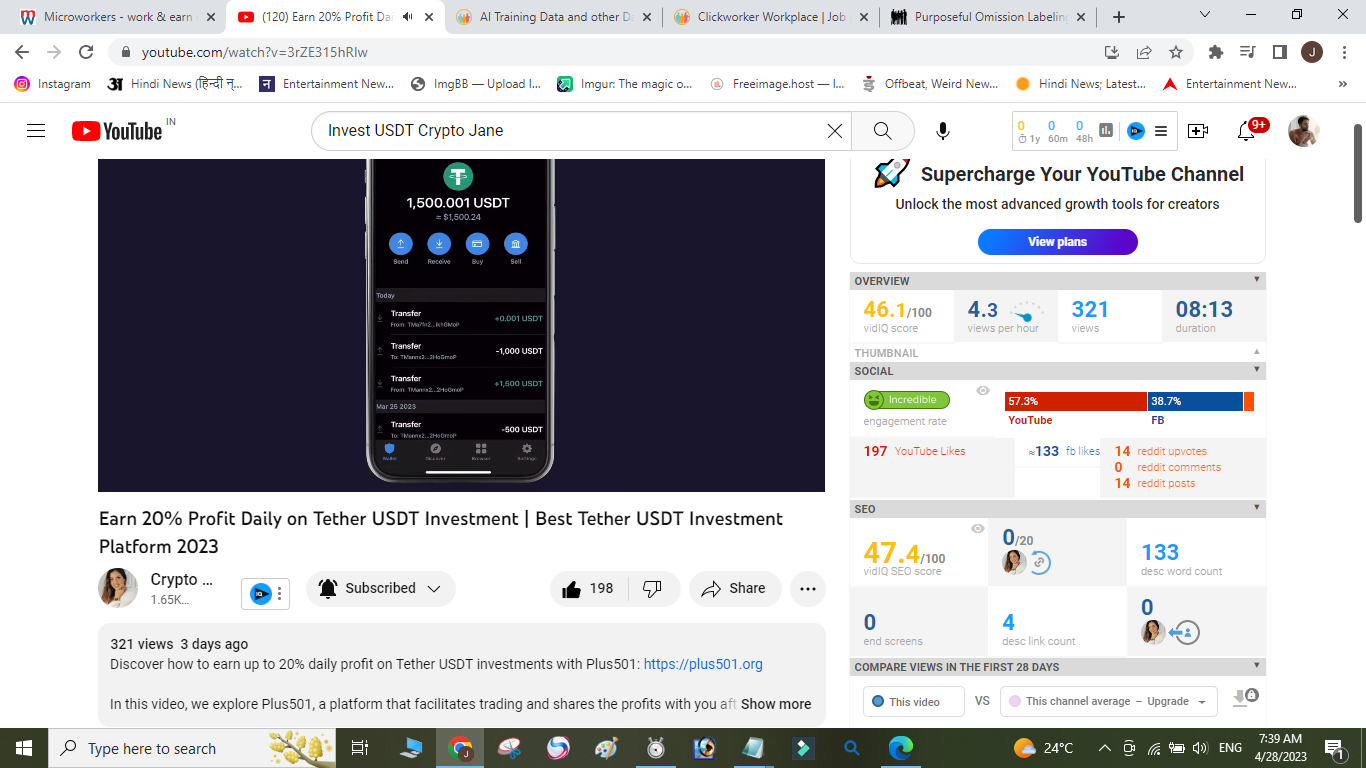Screen dimensions: 1366x768
Task: Open vidIQ channel widget beside Crypto channel
Action: tap(265, 593)
